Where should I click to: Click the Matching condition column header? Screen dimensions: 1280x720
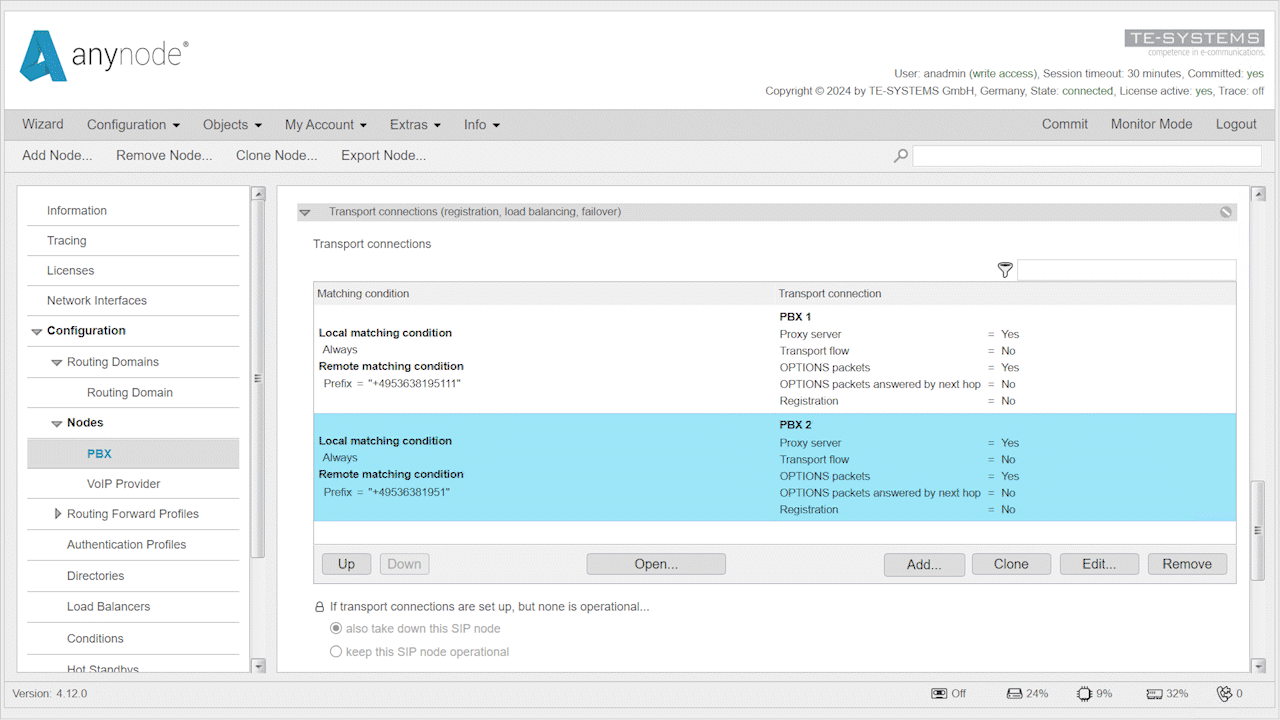click(363, 294)
